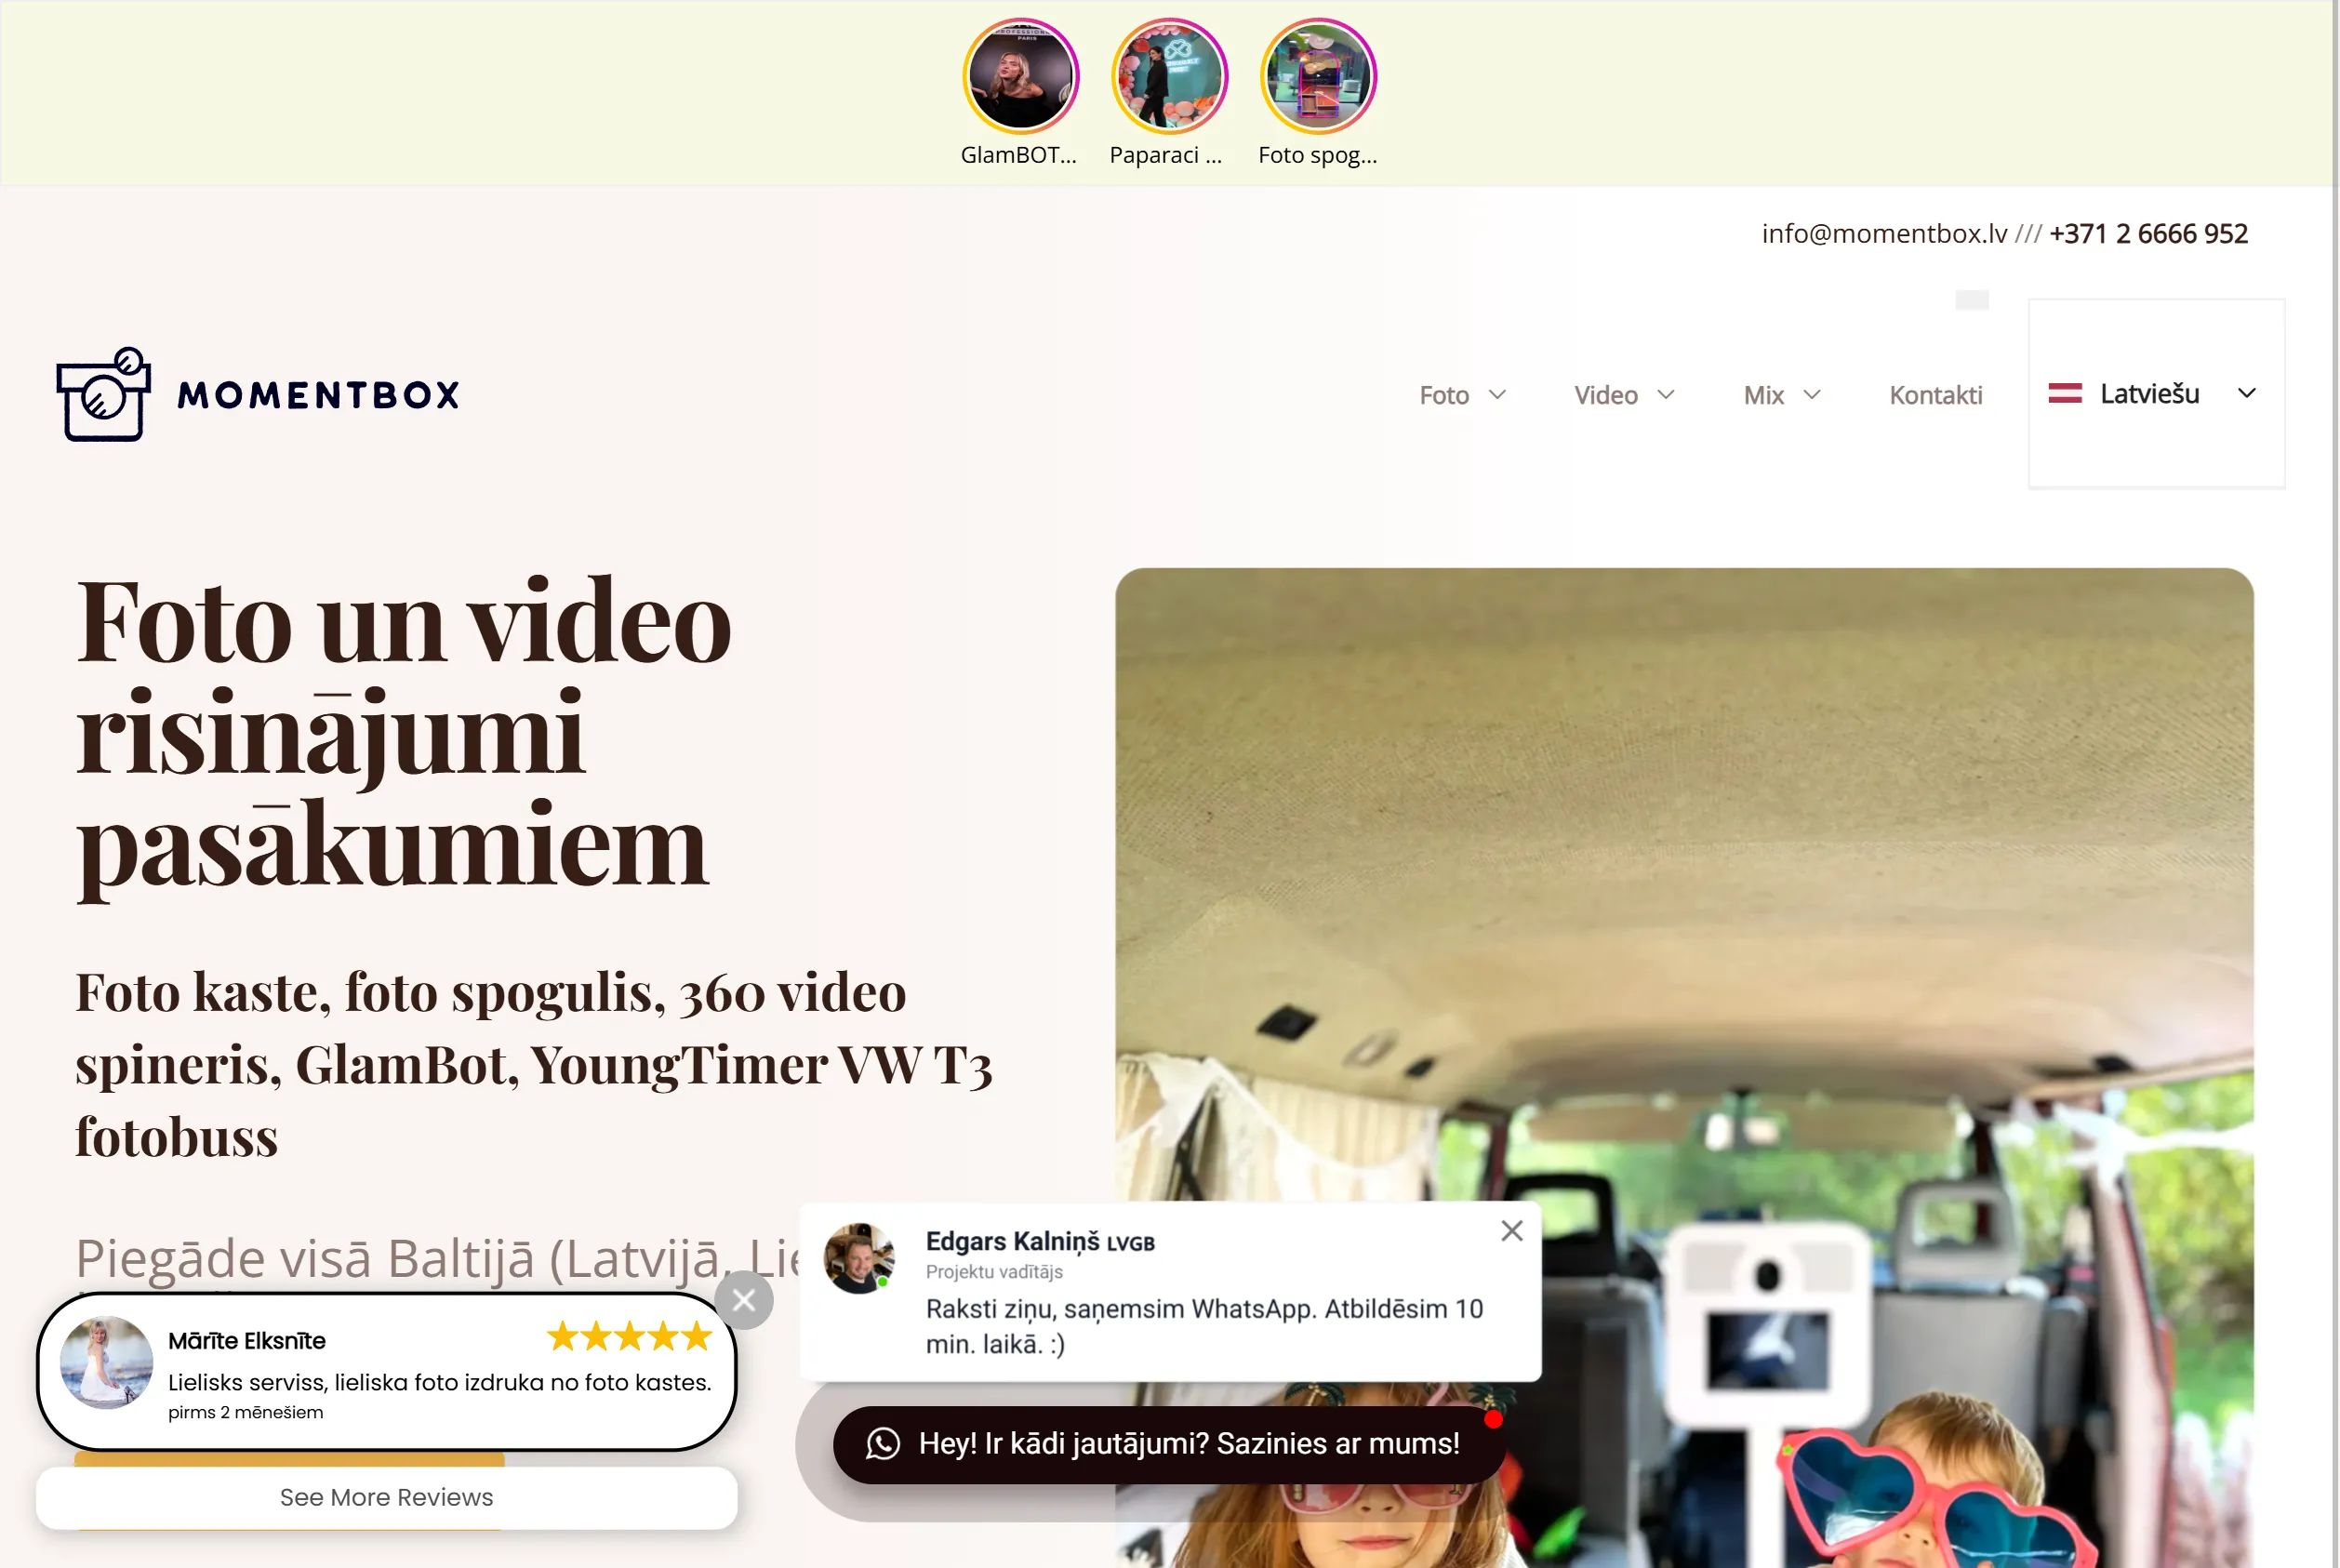2340x1568 pixels.
Task: Click the Mārīte Elksnīte reviewer name
Action: pos(247,1341)
